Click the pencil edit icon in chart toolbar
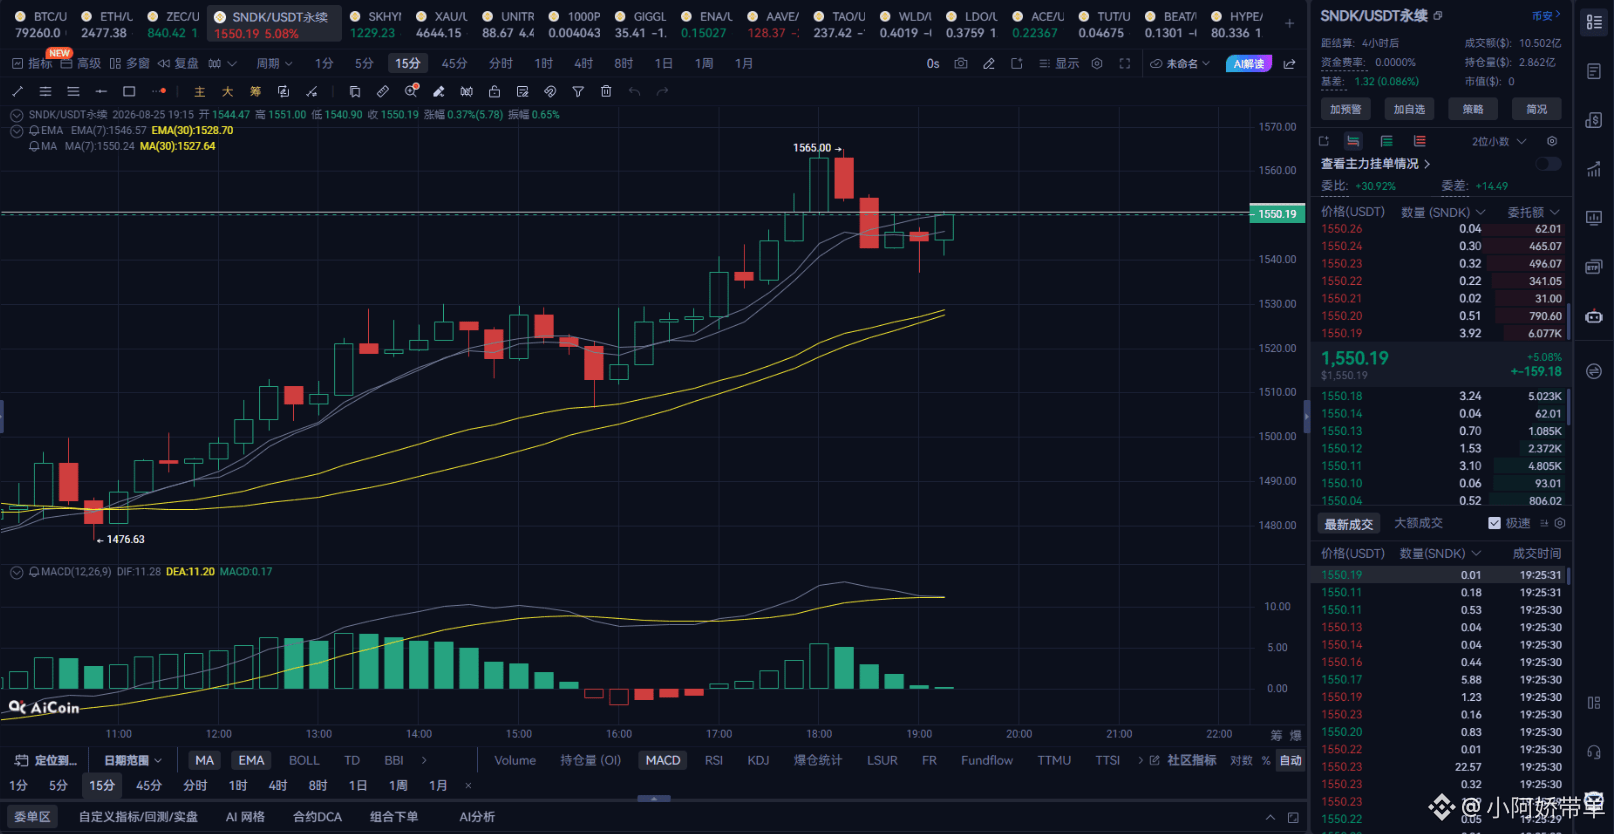This screenshot has height=834, width=1614. (x=989, y=63)
